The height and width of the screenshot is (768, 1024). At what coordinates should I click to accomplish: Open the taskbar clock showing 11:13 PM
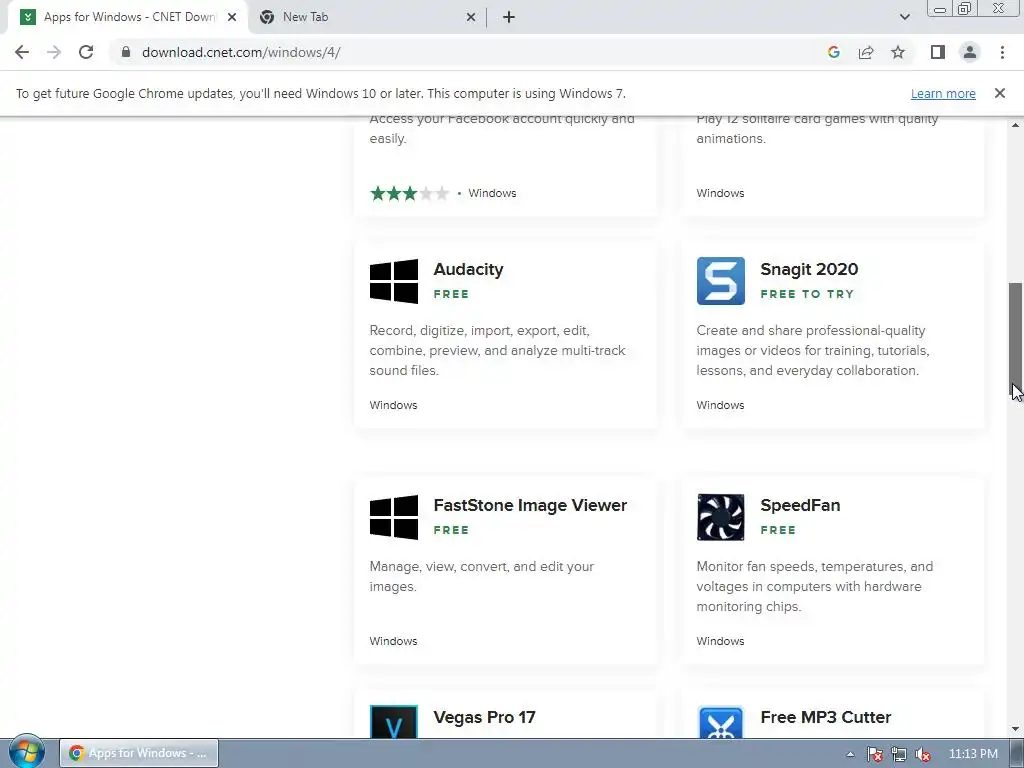973,754
